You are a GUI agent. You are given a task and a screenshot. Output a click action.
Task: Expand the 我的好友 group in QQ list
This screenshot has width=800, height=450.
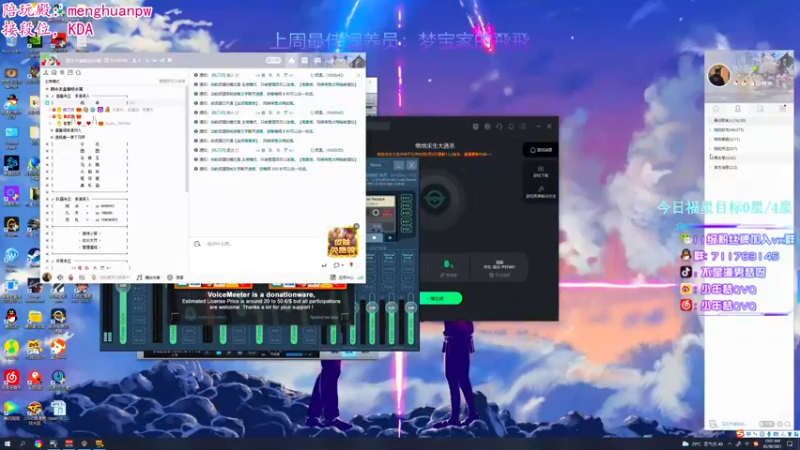710,130
